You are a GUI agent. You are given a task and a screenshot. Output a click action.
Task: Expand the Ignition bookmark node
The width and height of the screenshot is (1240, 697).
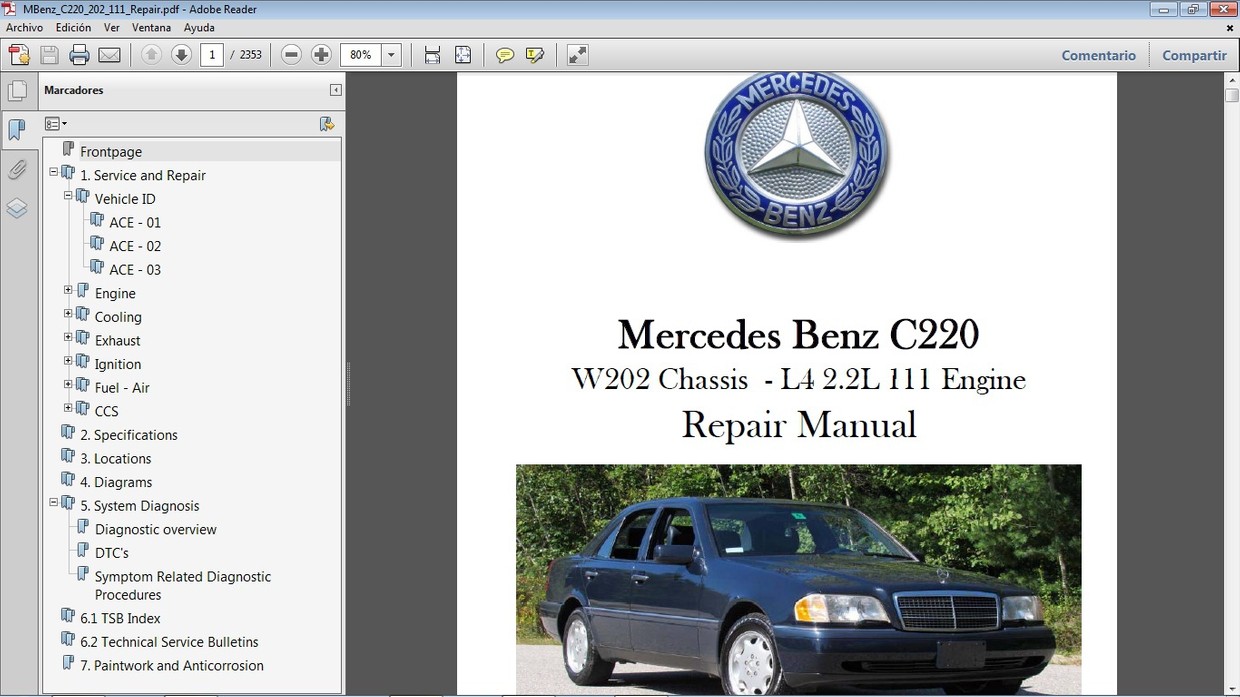tap(68, 361)
